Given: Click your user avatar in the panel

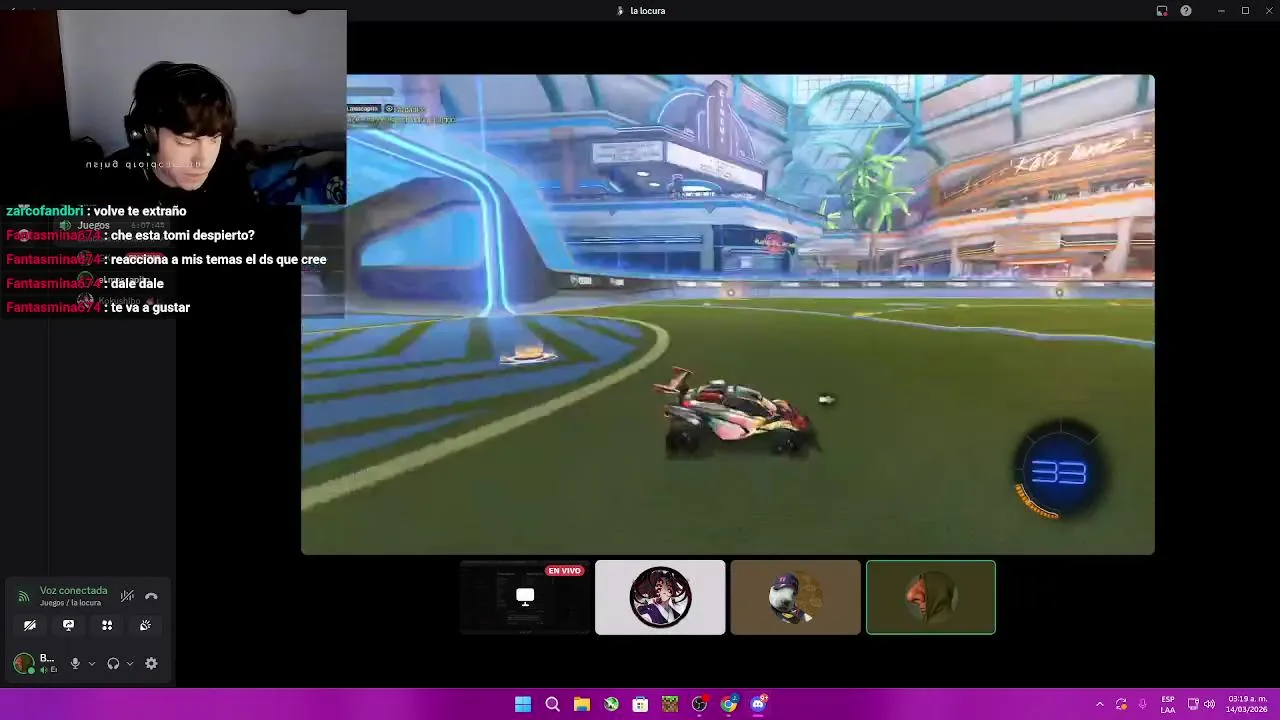Looking at the screenshot, I should (23, 663).
